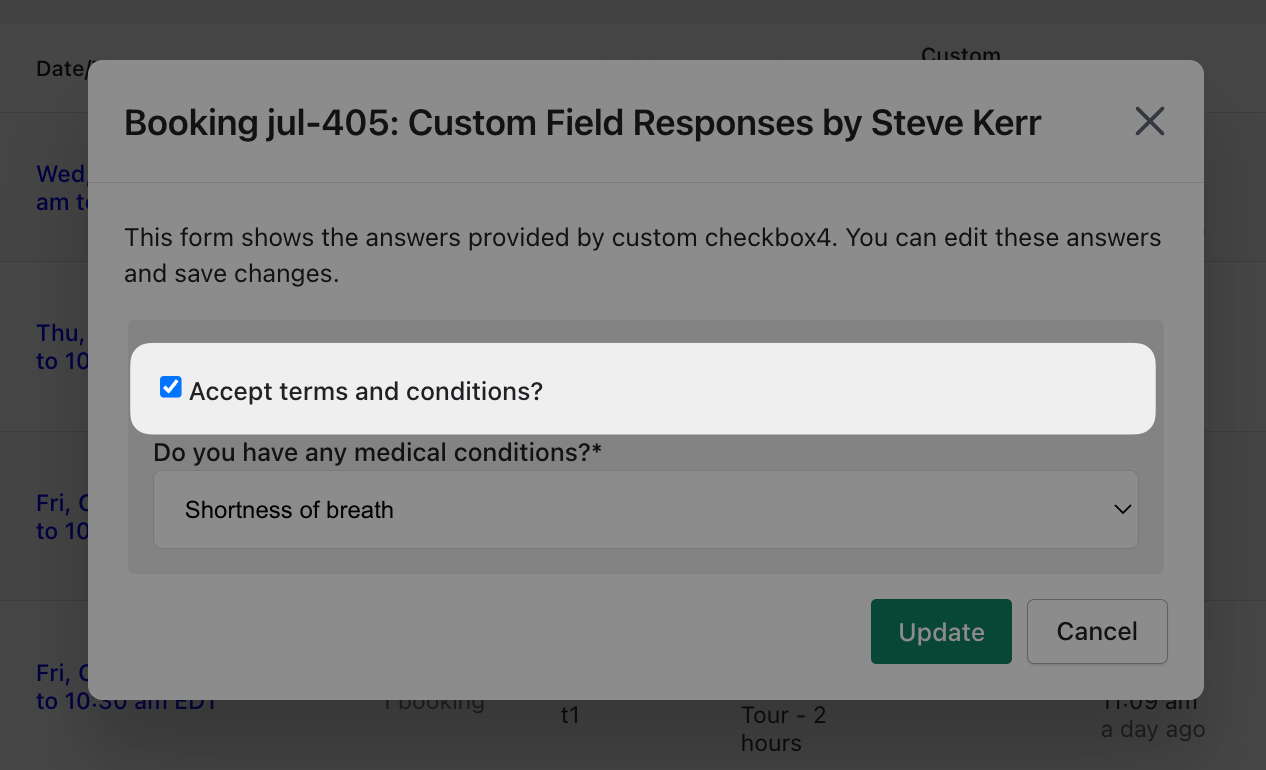1266x770 pixels.
Task: Cancel editing the custom field responses
Action: 1097,632
